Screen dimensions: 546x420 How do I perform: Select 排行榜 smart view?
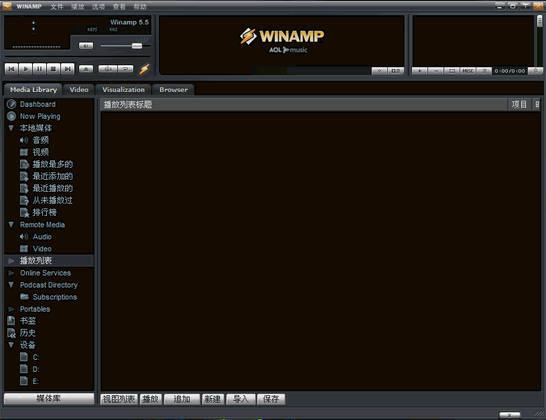click(45, 212)
